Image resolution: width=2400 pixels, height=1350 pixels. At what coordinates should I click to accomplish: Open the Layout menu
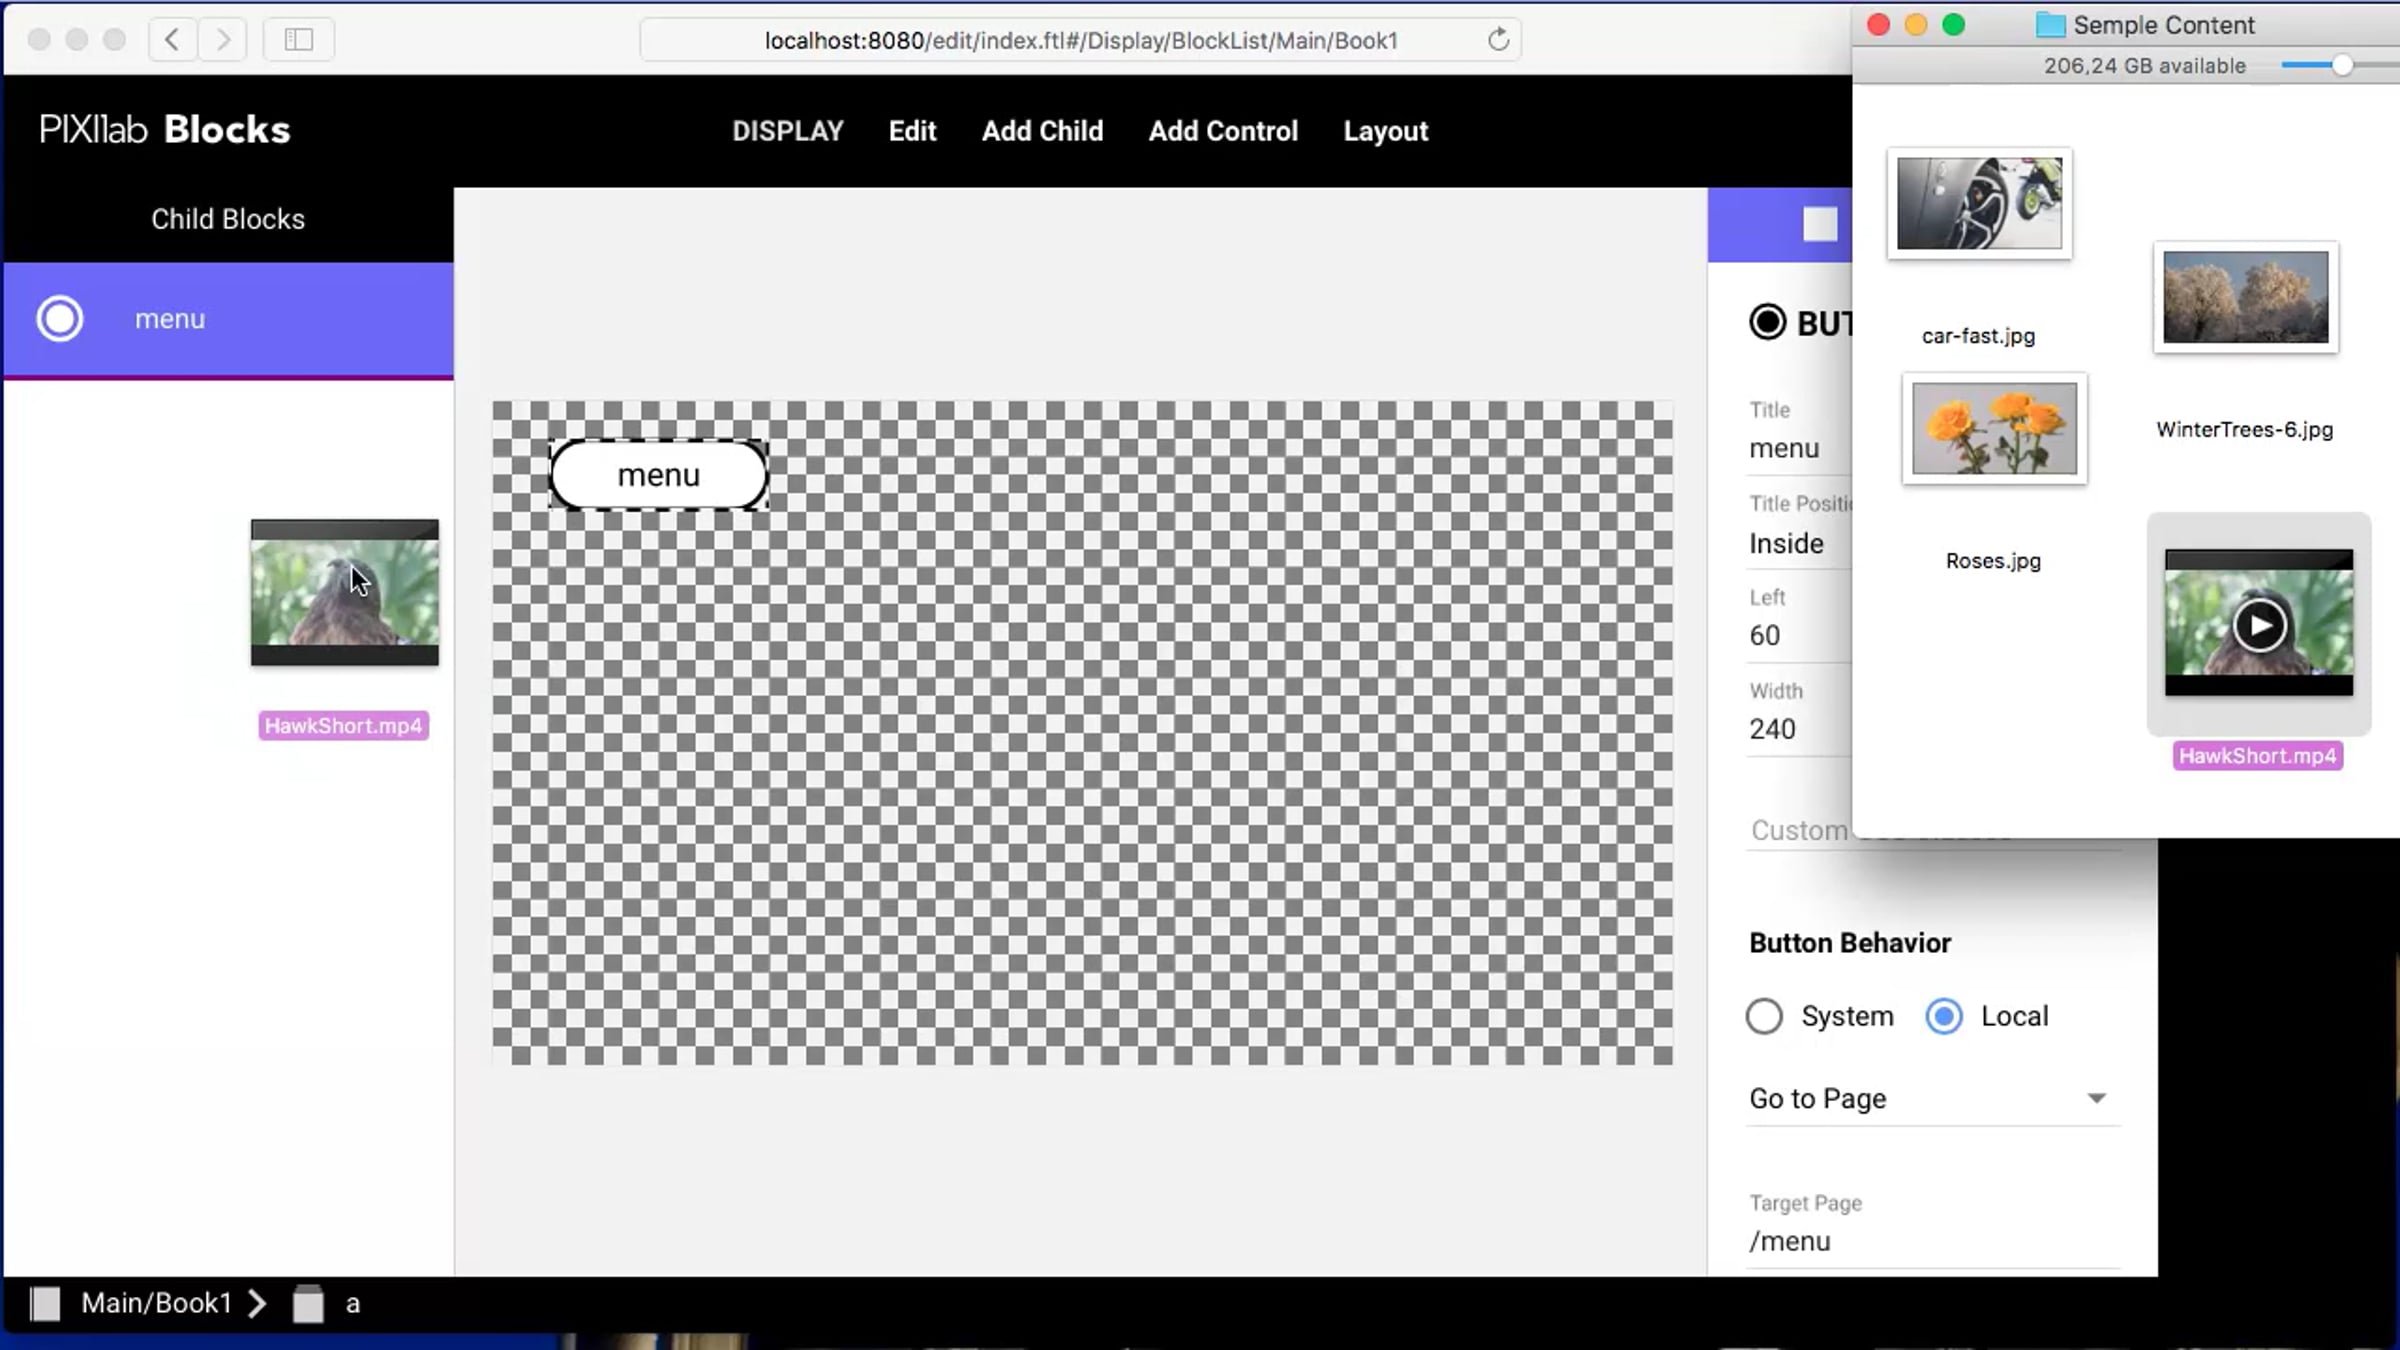click(x=1385, y=131)
